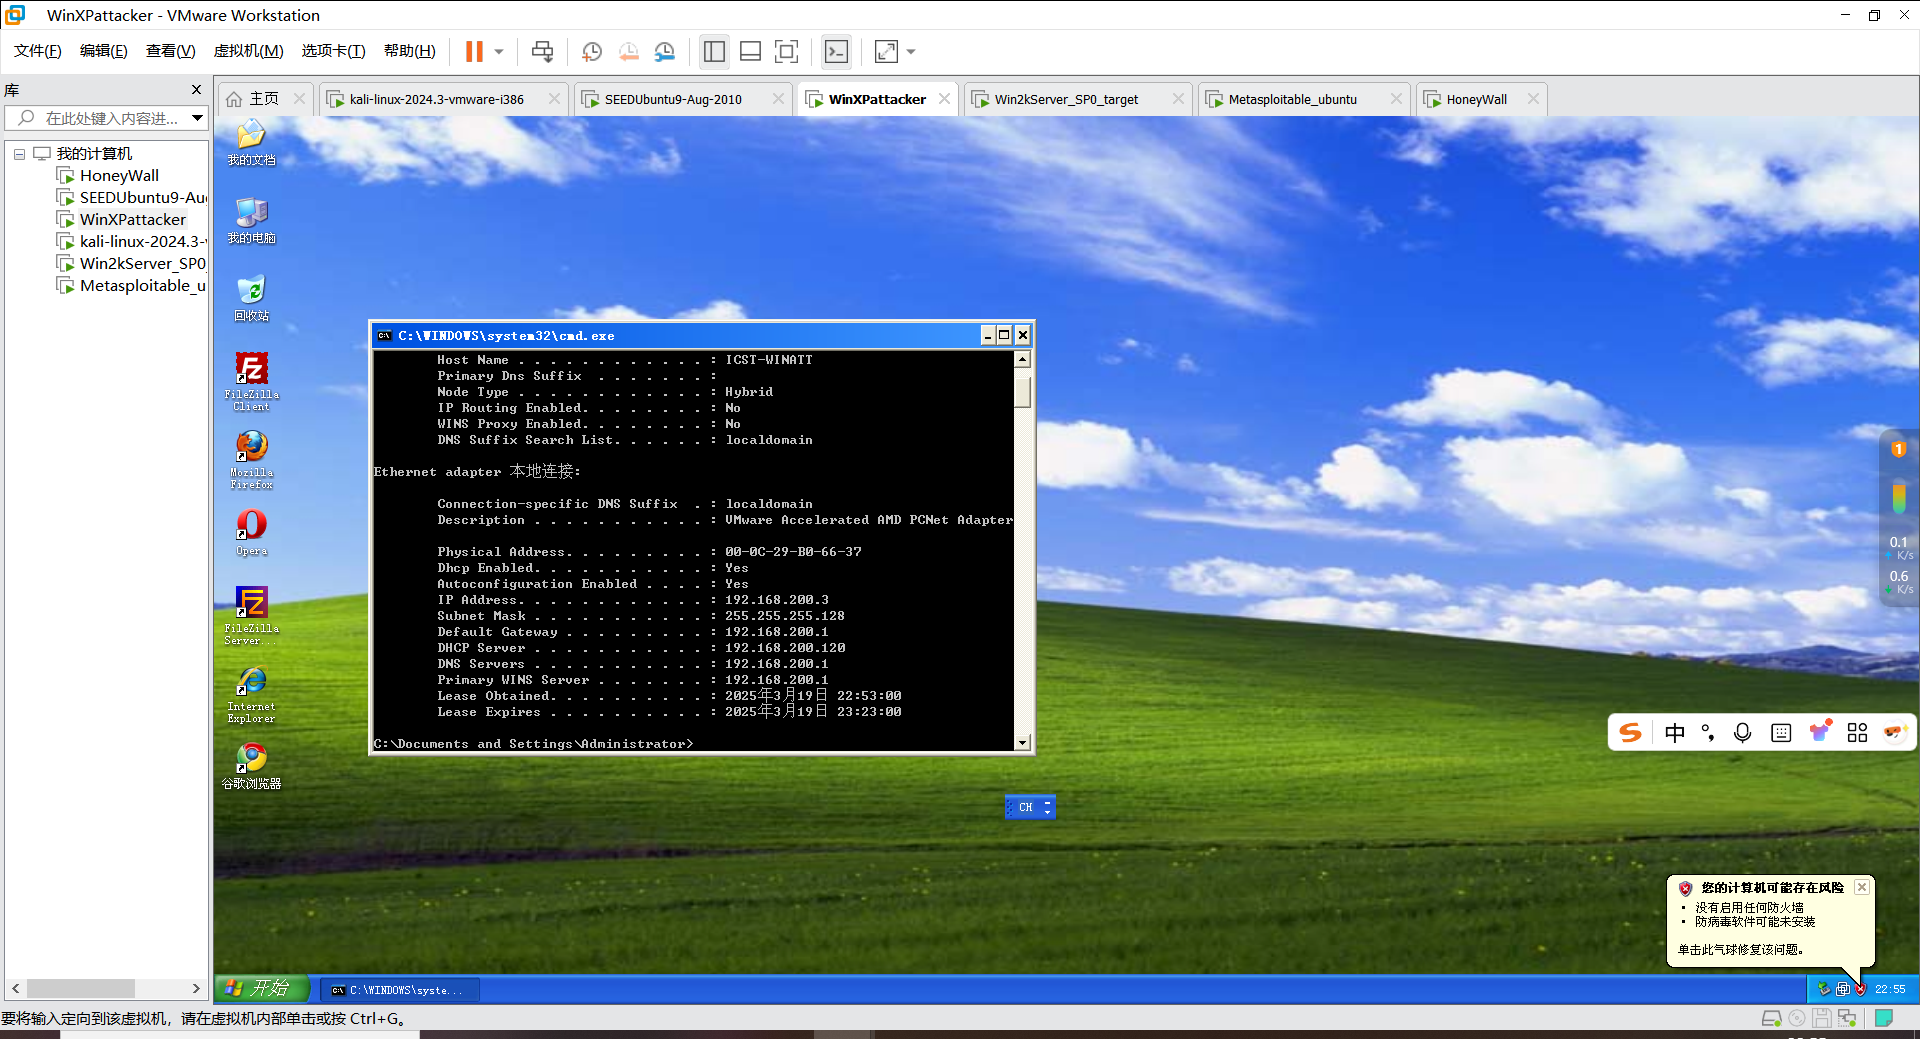The height and width of the screenshot is (1039, 1920).
Task: Click the safely remove hardware tray icon
Action: tap(1824, 989)
